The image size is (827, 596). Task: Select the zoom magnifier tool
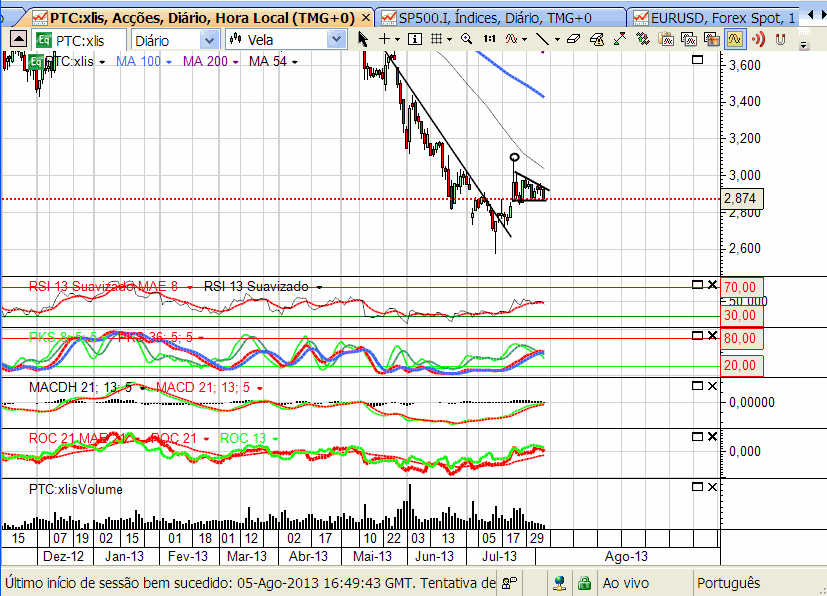(466, 39)
